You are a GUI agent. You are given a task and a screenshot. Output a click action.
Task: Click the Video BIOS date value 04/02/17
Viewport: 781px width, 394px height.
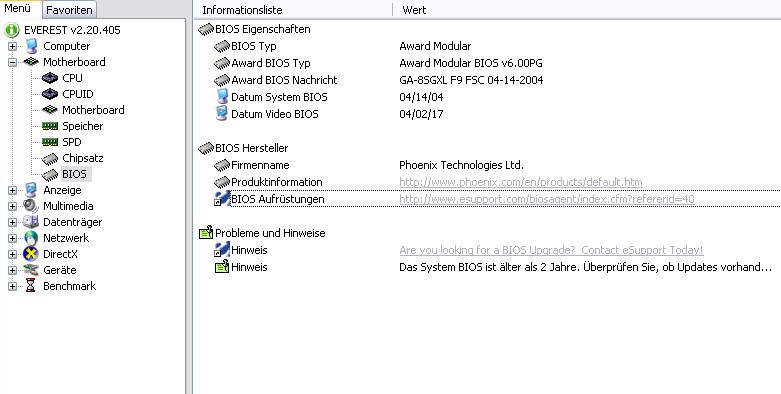point(421,114)
